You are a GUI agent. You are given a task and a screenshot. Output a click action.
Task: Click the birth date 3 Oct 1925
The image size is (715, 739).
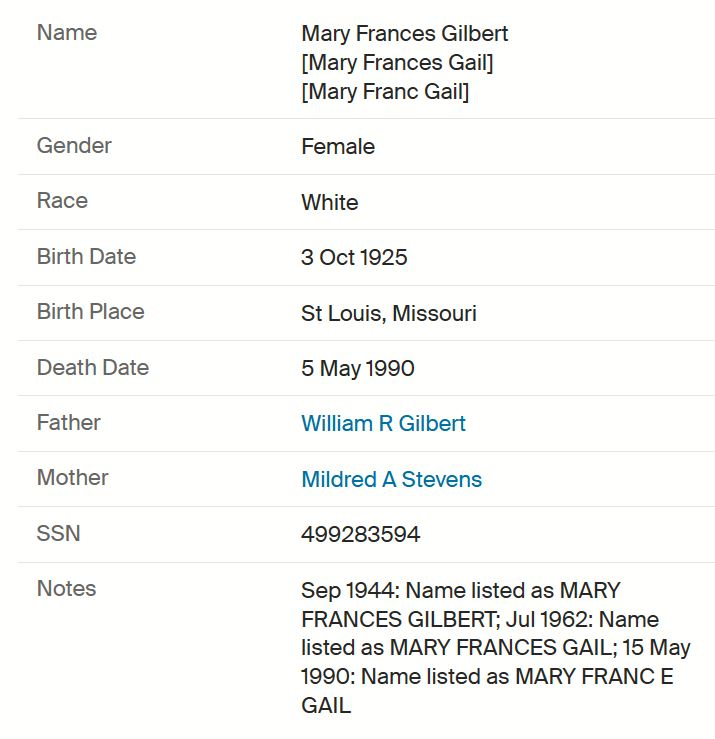coord(354,257)
